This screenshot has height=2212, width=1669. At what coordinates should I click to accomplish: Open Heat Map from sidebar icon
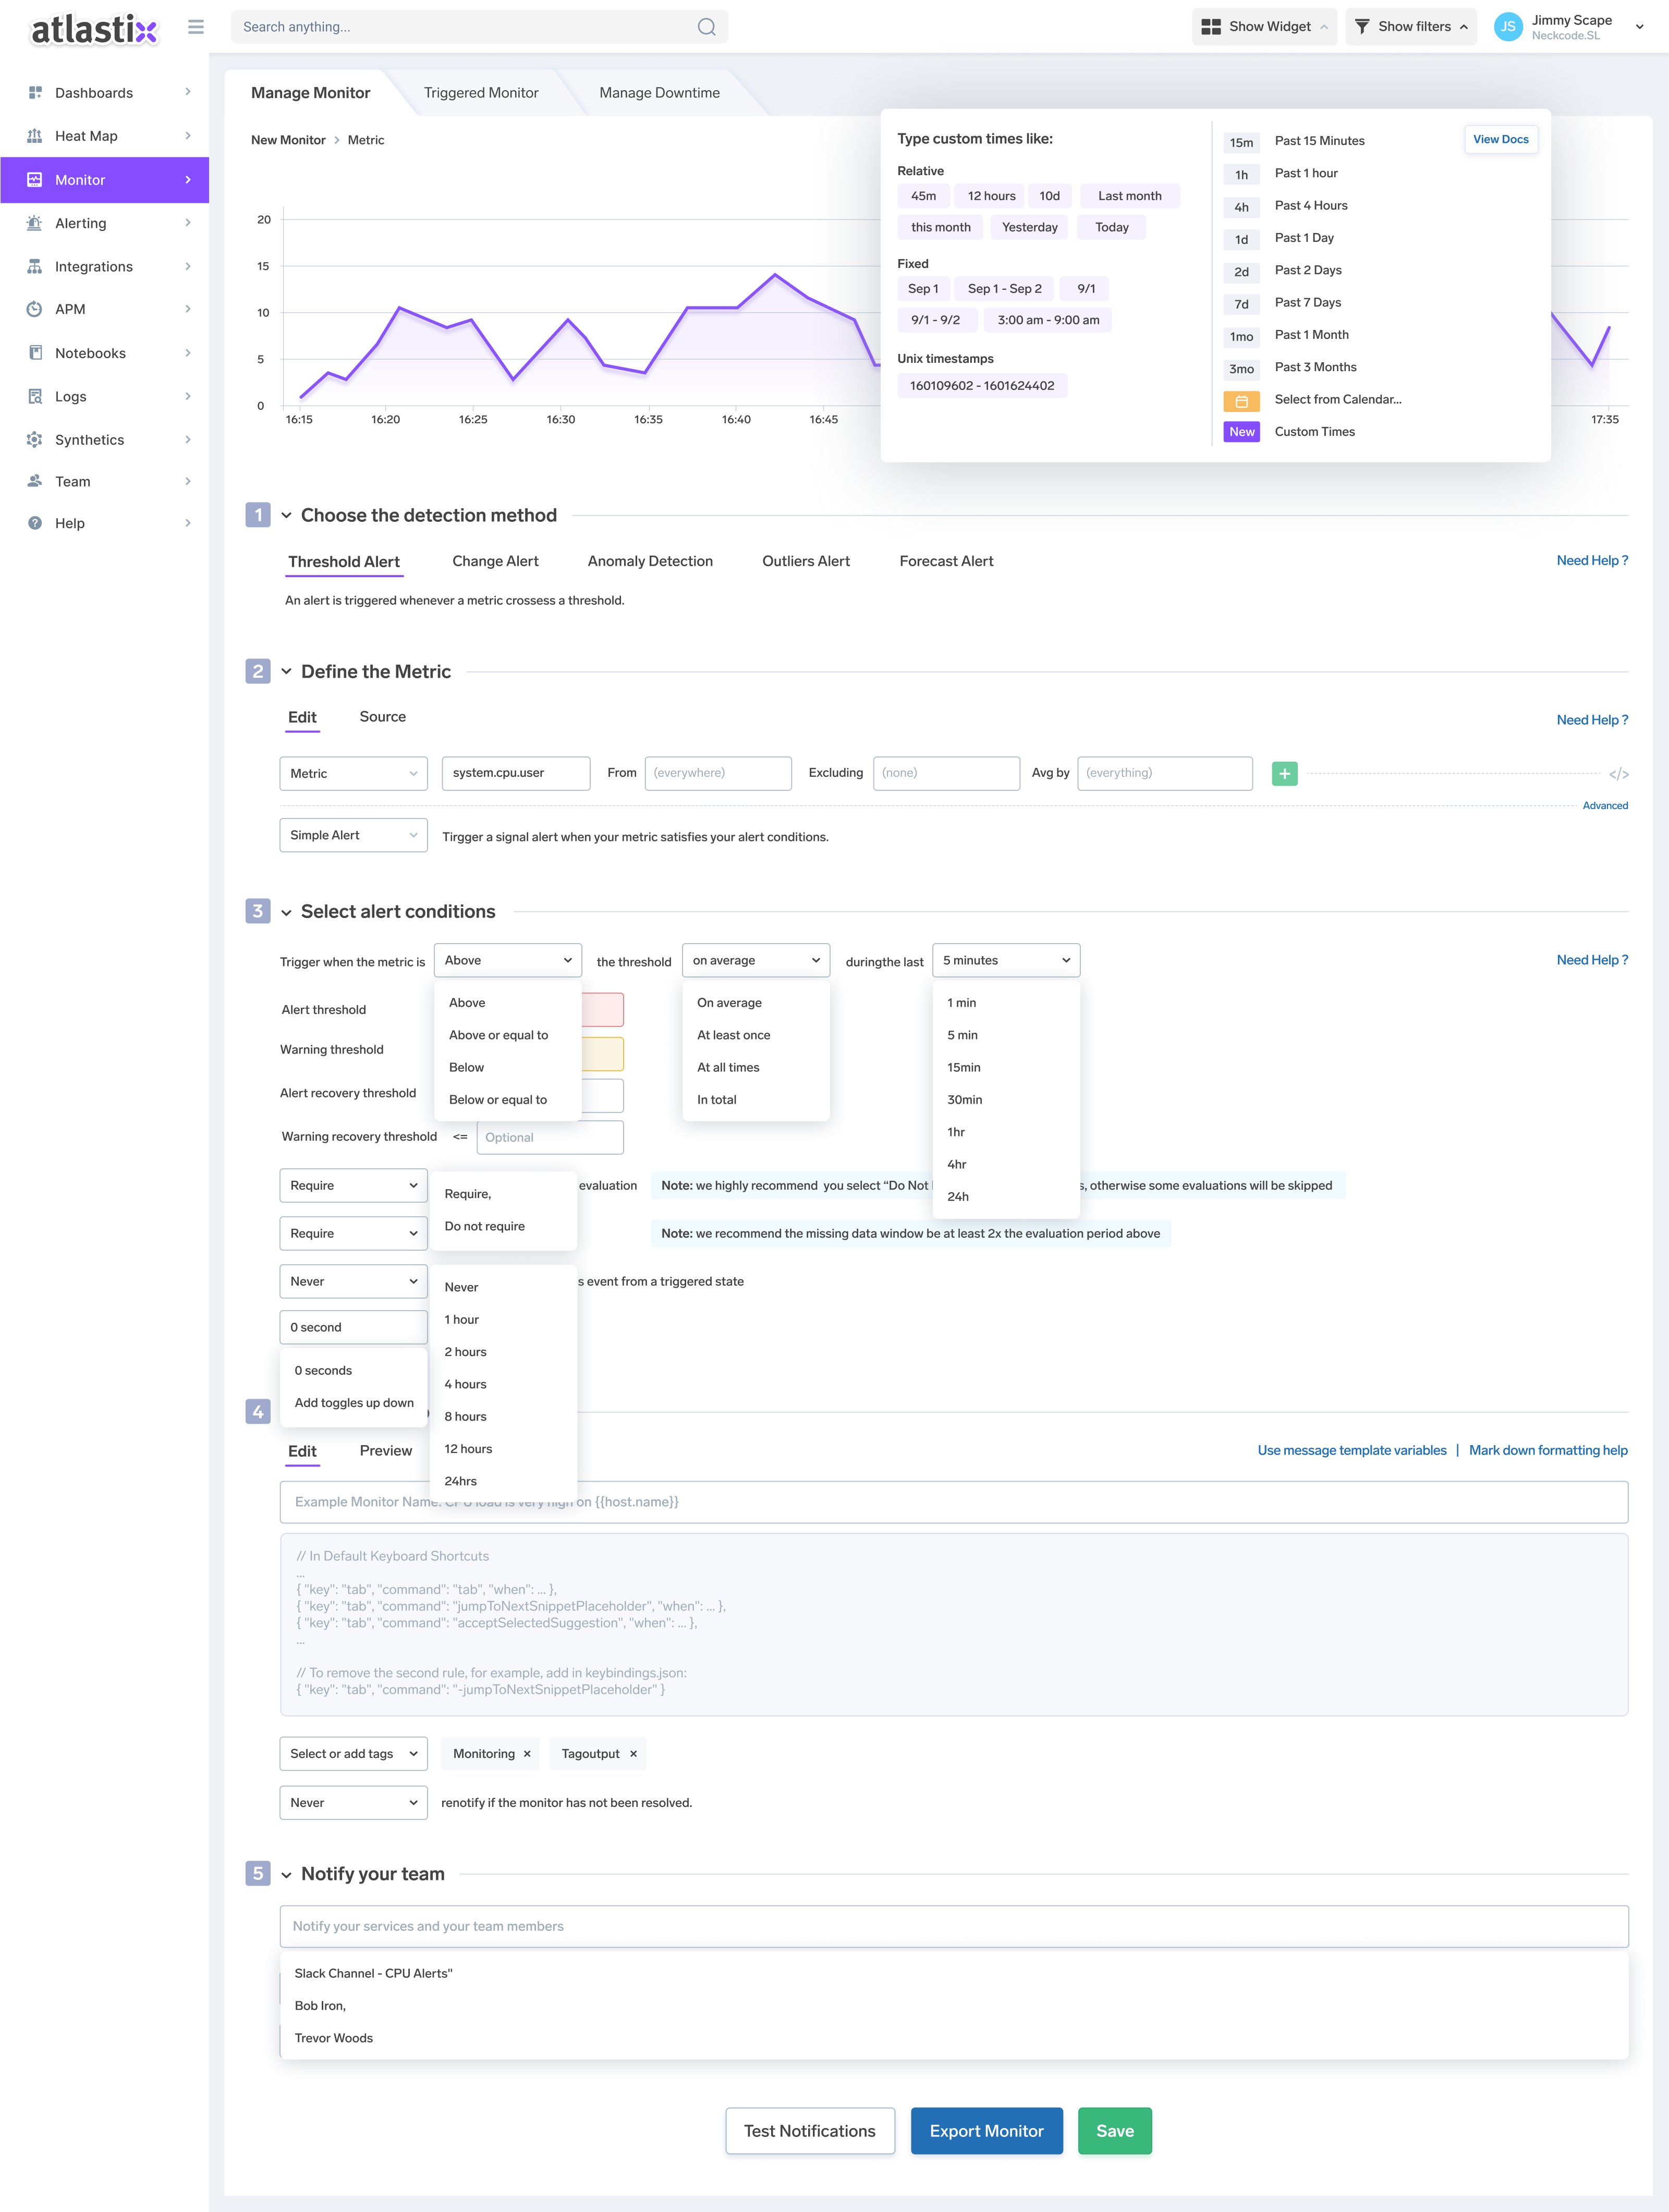click(x=35, y=136)
